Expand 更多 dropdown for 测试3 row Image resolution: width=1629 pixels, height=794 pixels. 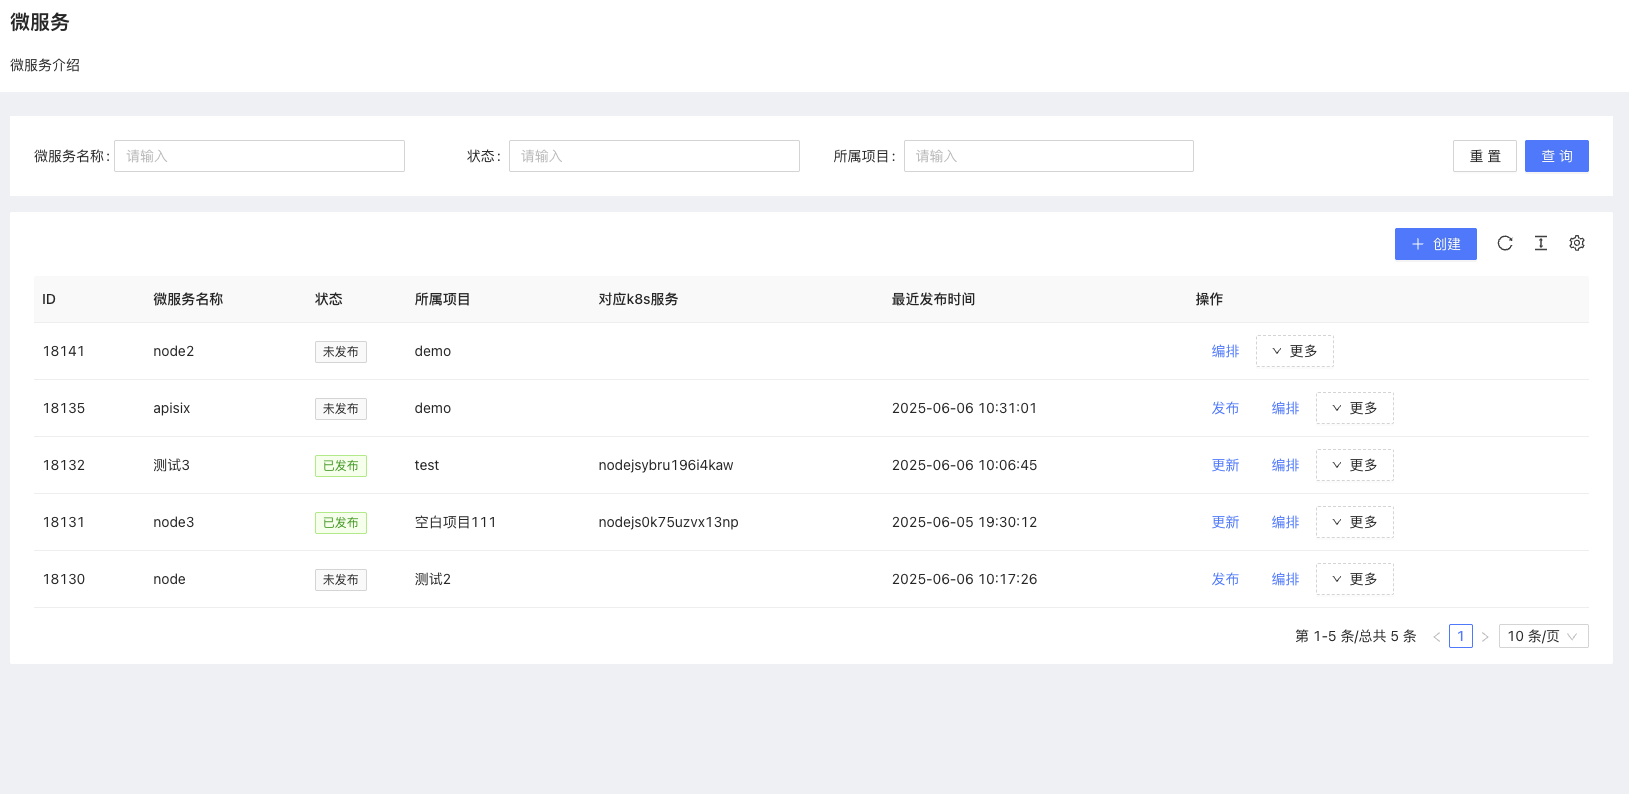pos(1355,465)
